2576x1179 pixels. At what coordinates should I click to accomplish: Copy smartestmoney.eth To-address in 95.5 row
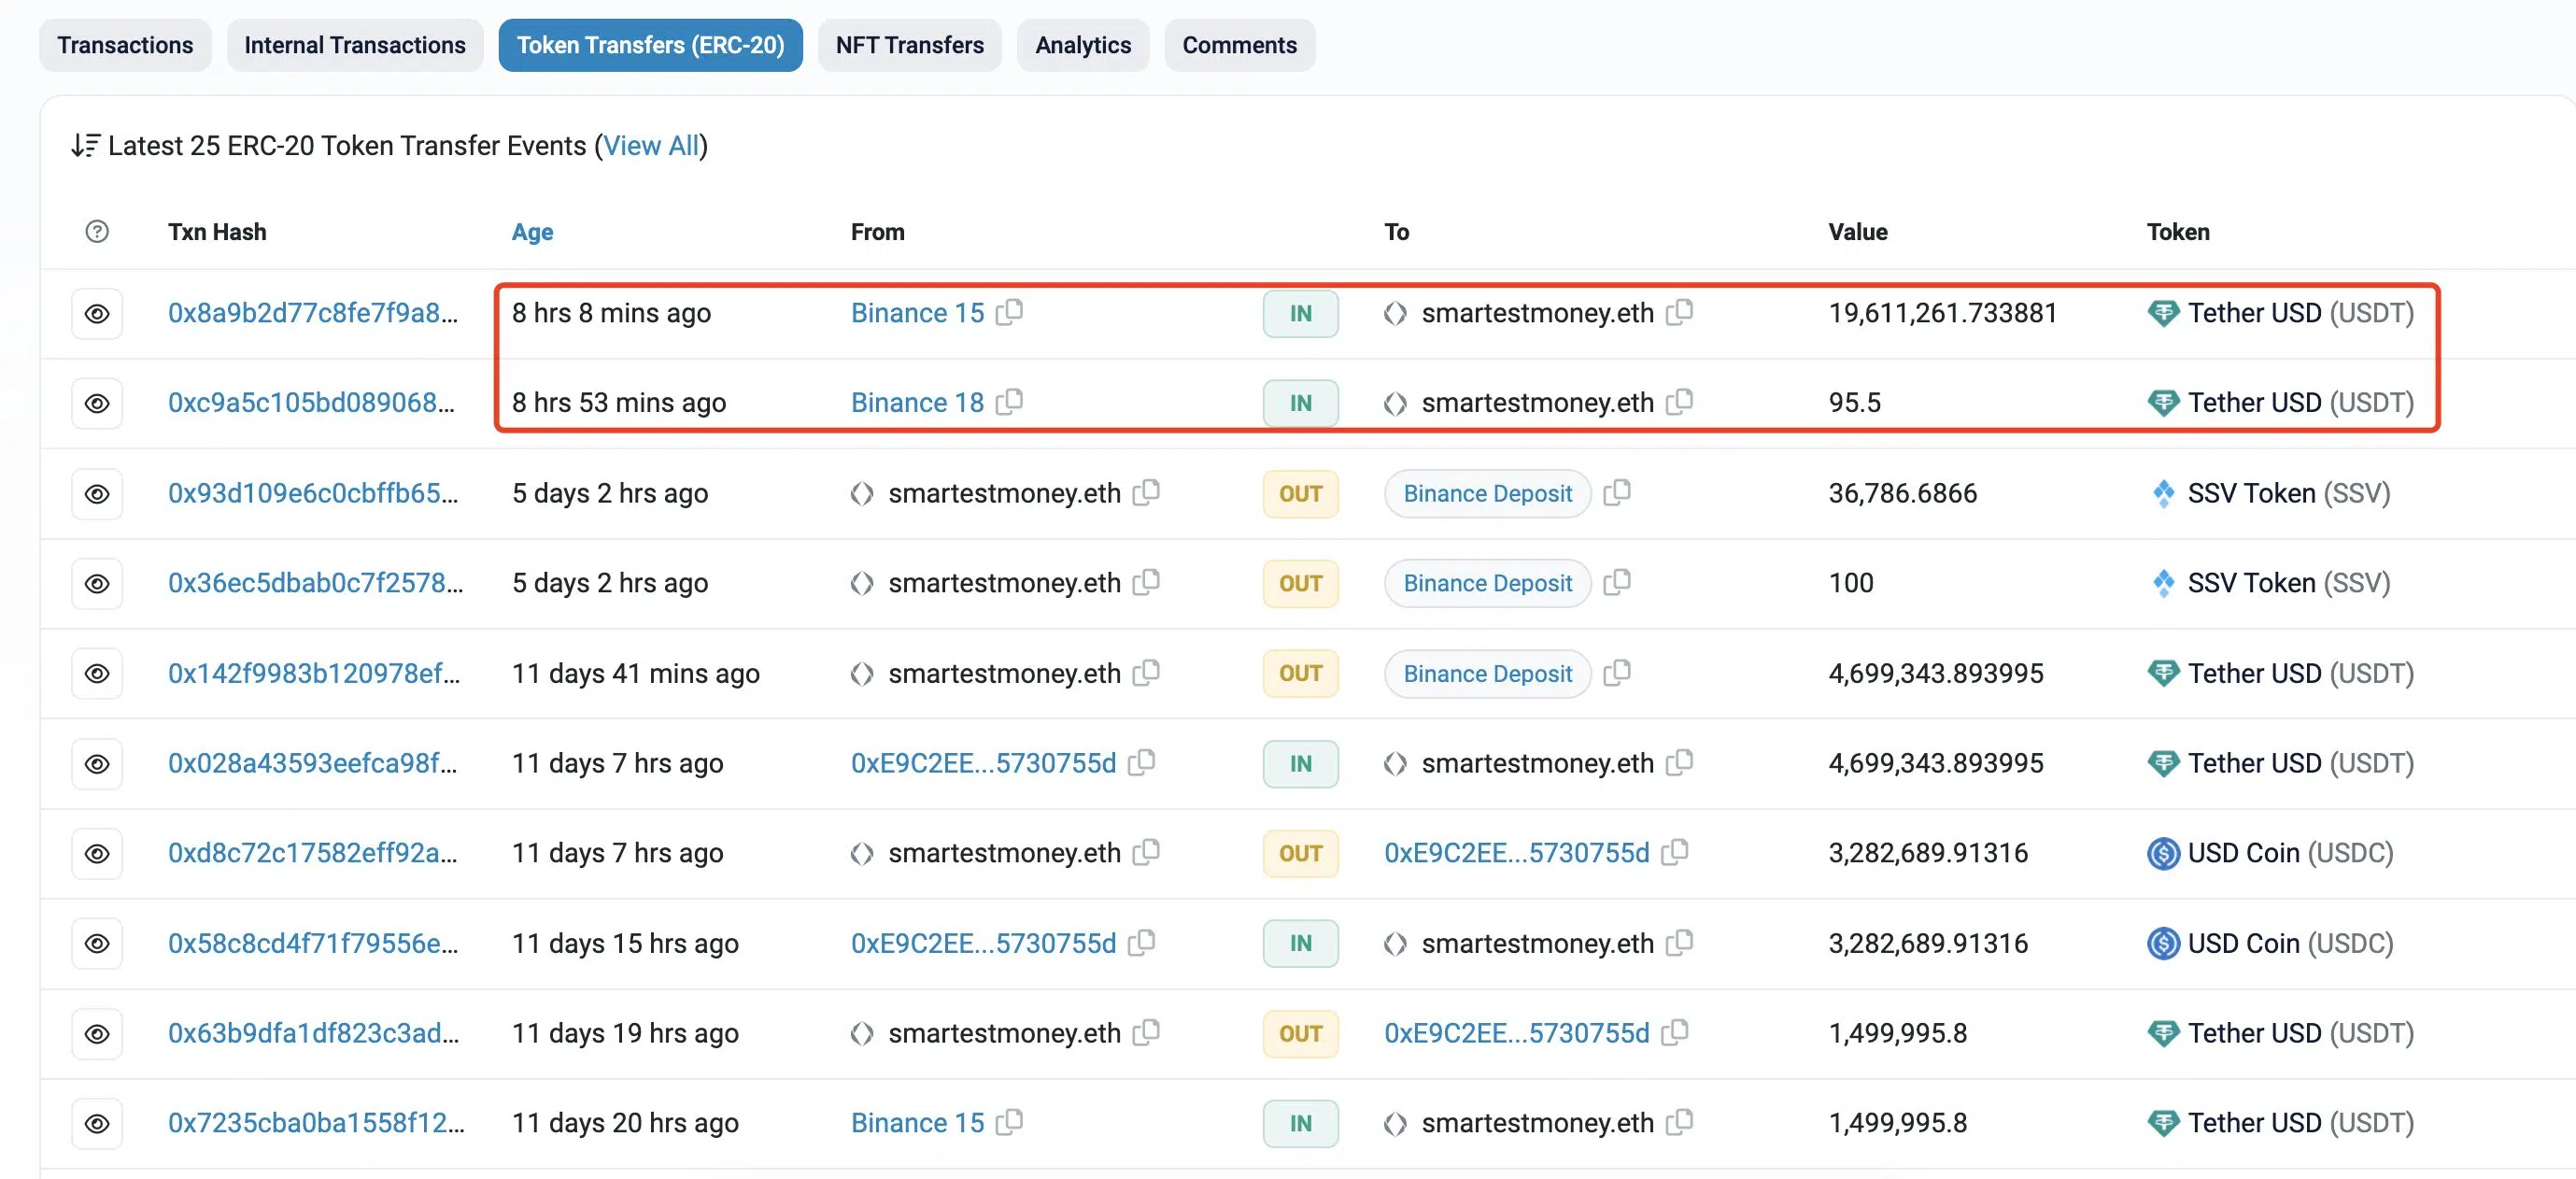[x=1680, y=402]
